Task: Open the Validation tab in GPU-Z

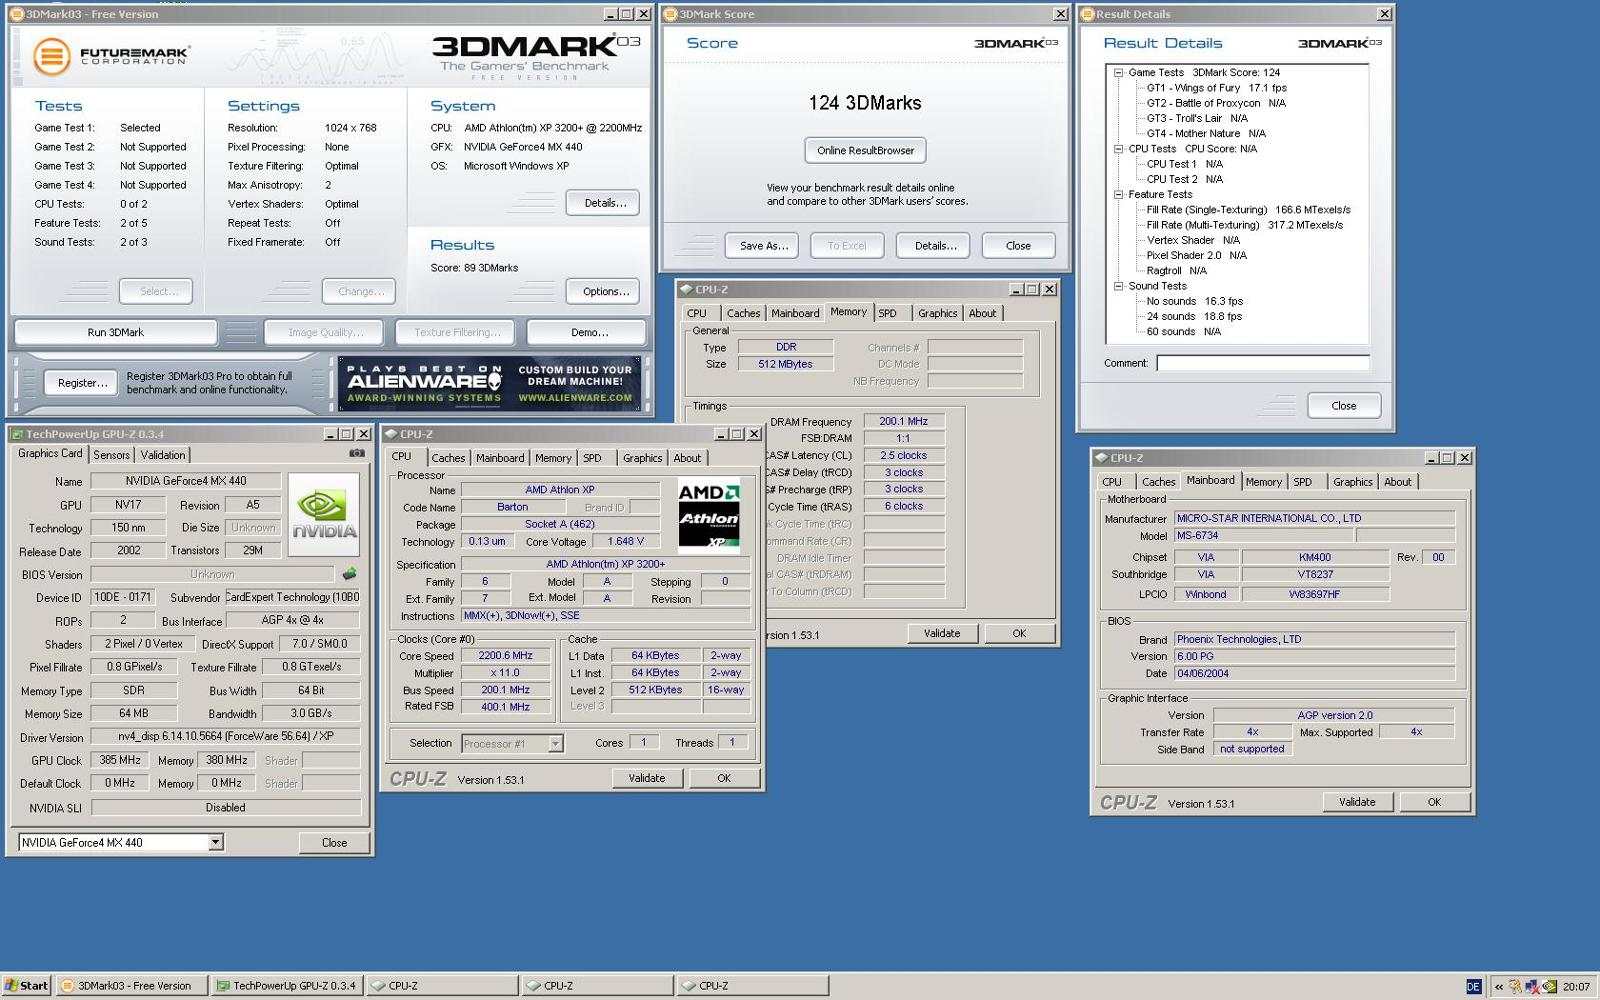Action: coord(163,455)
